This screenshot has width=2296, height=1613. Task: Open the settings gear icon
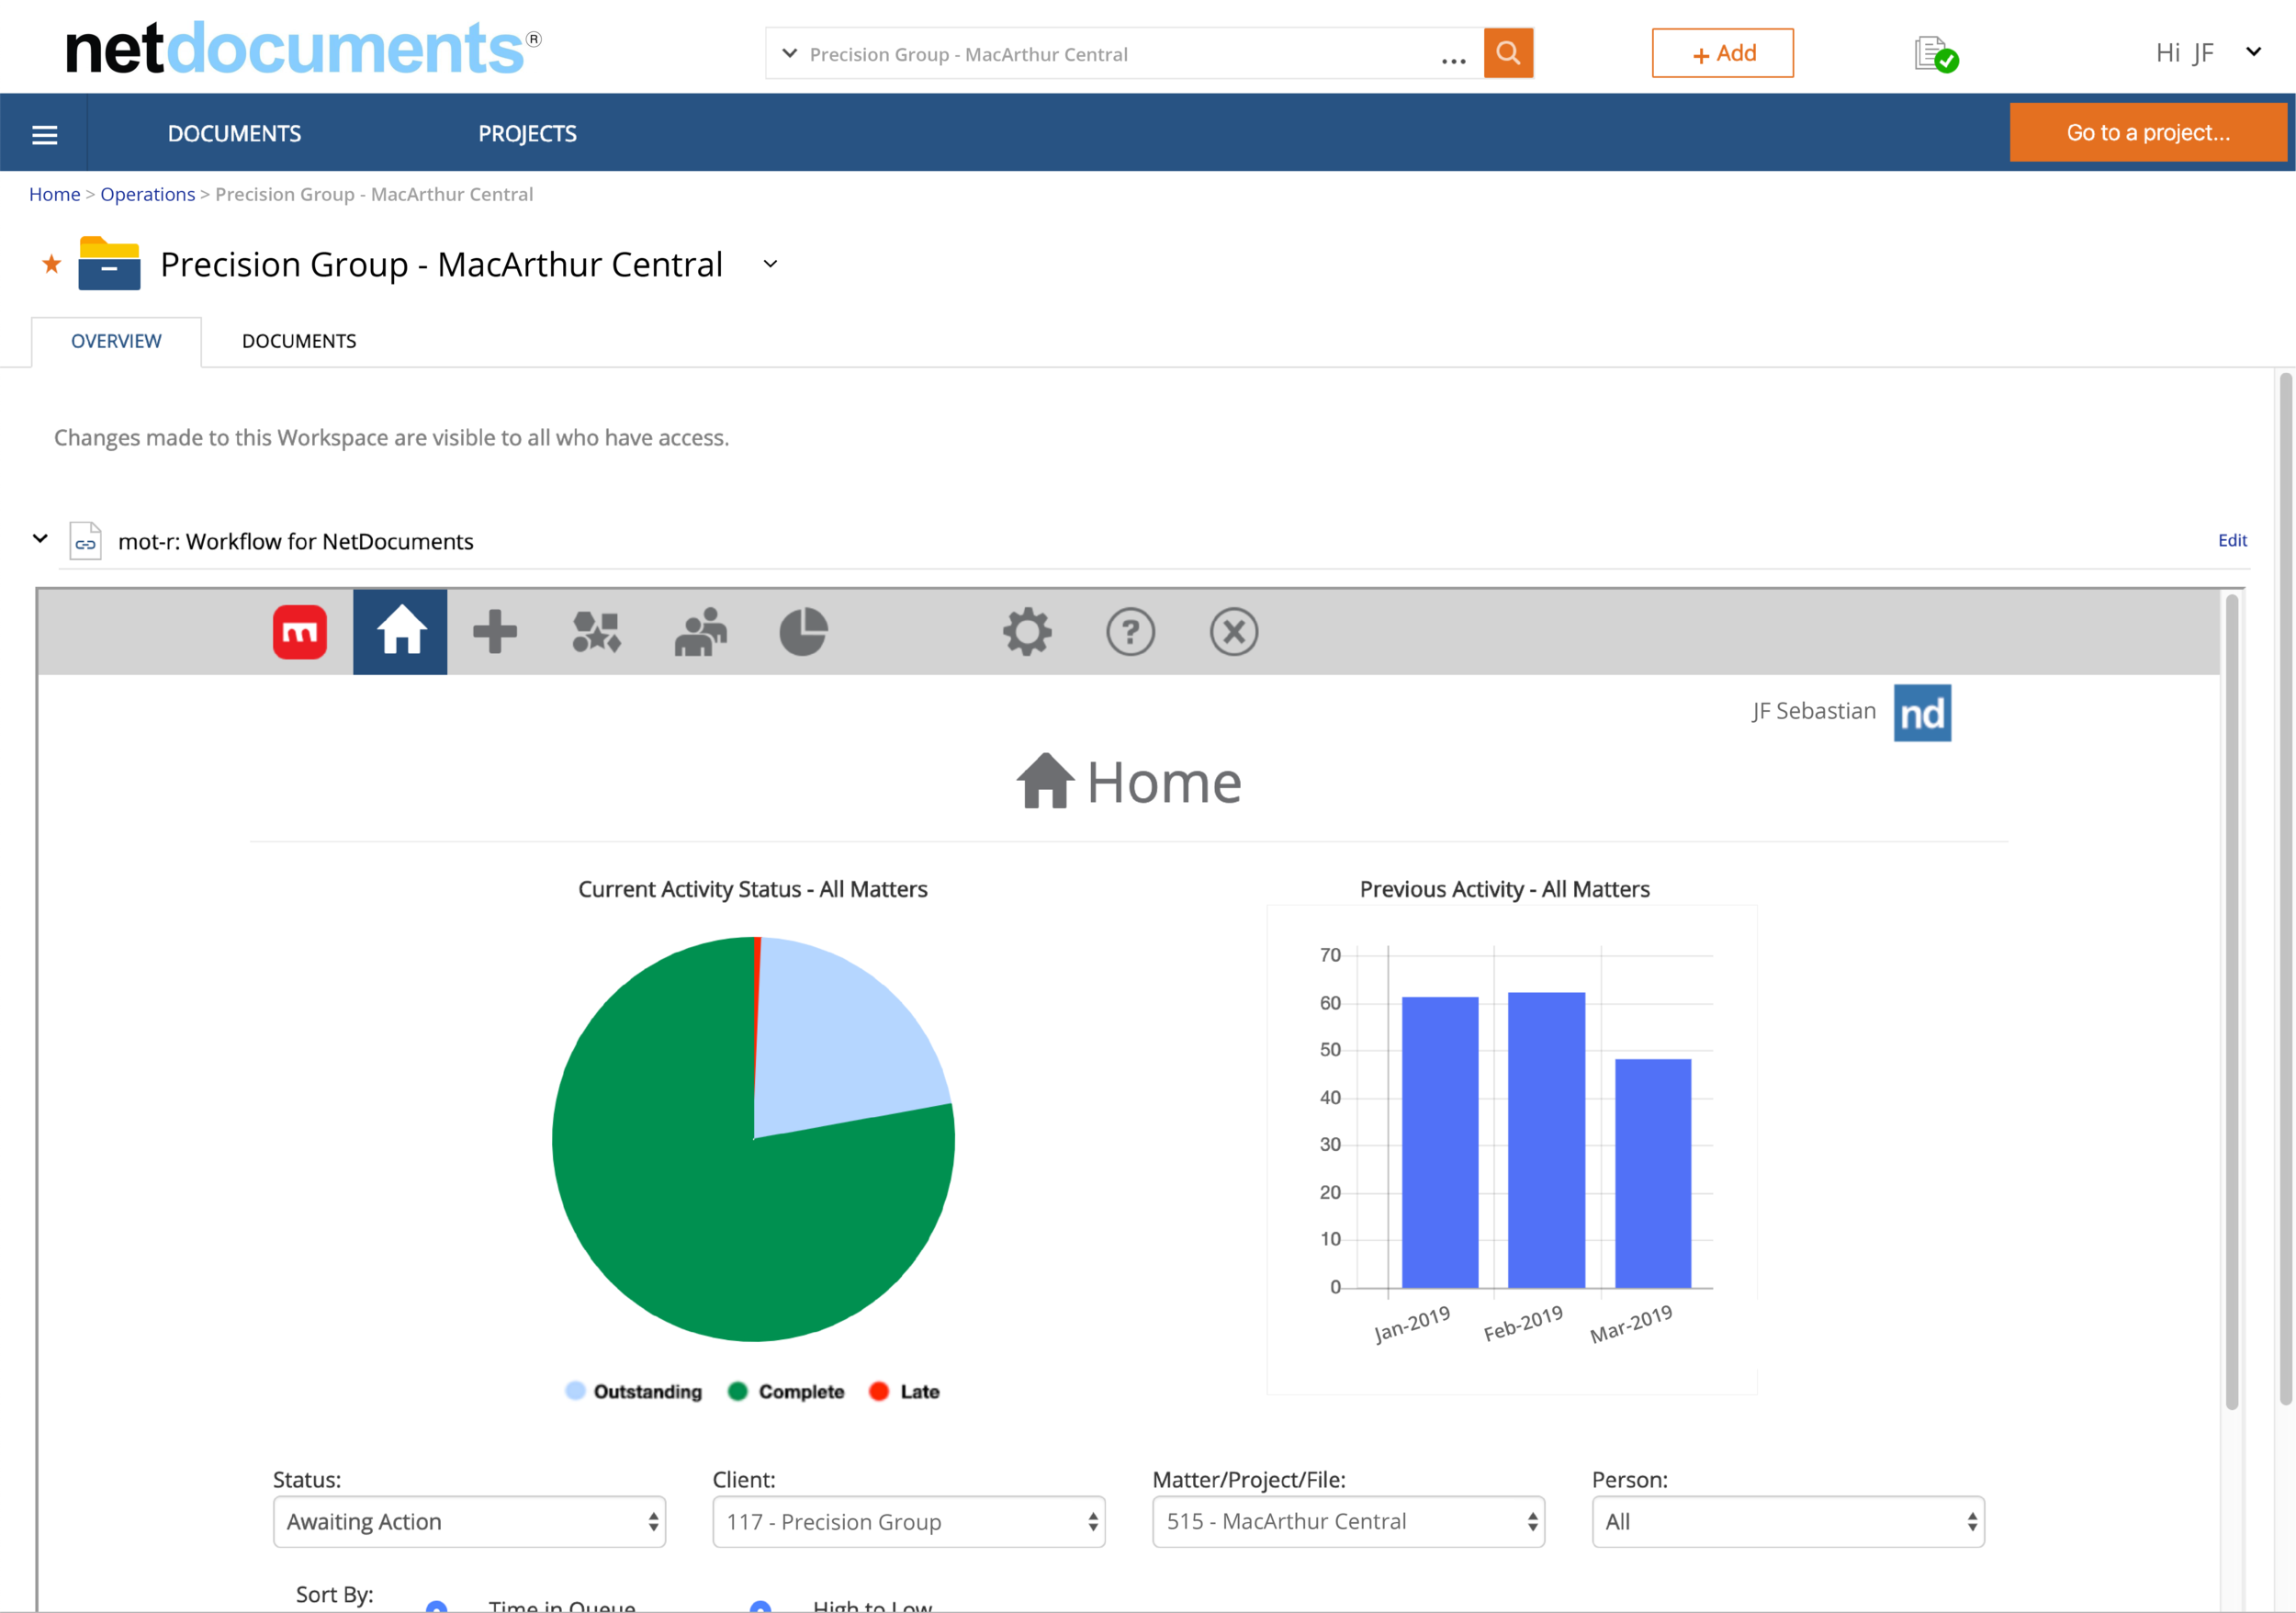click(x=1027, y=632)
